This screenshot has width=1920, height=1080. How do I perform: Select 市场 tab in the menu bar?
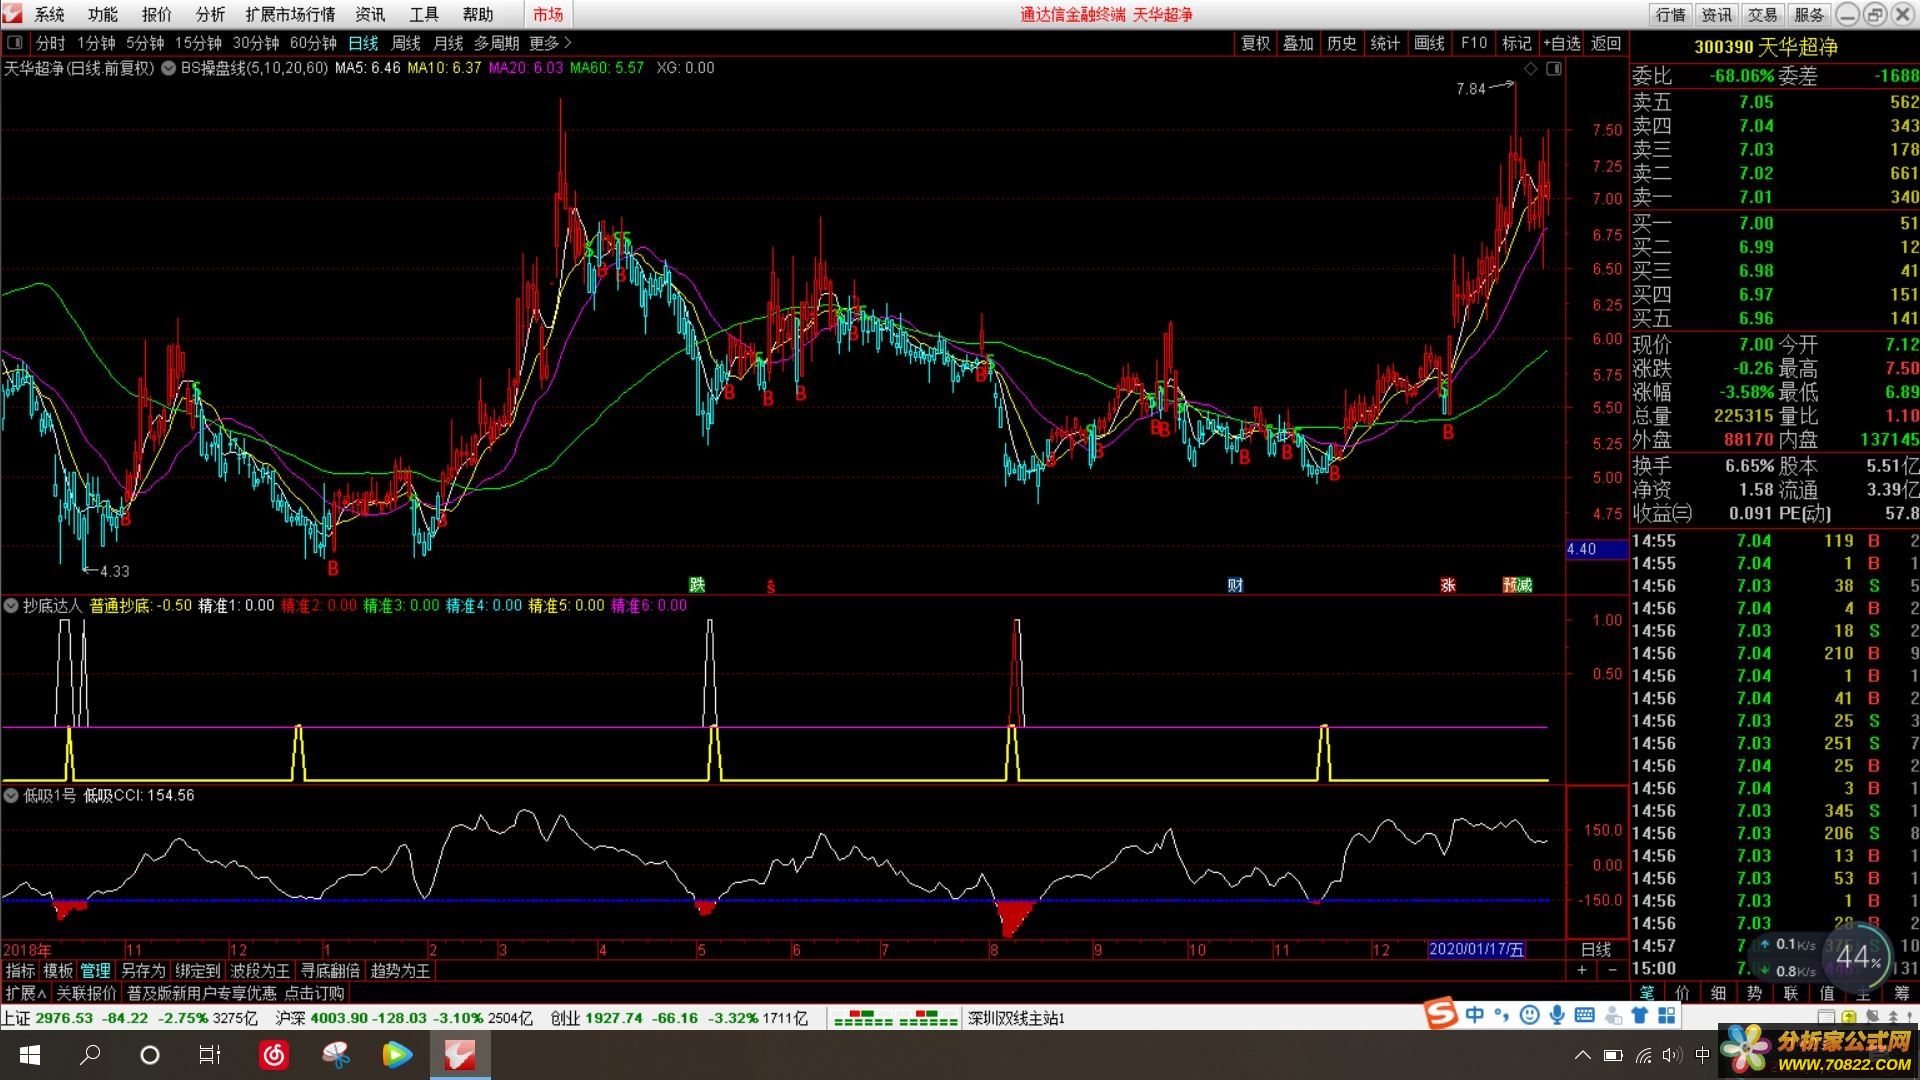[x=548, y=14]
